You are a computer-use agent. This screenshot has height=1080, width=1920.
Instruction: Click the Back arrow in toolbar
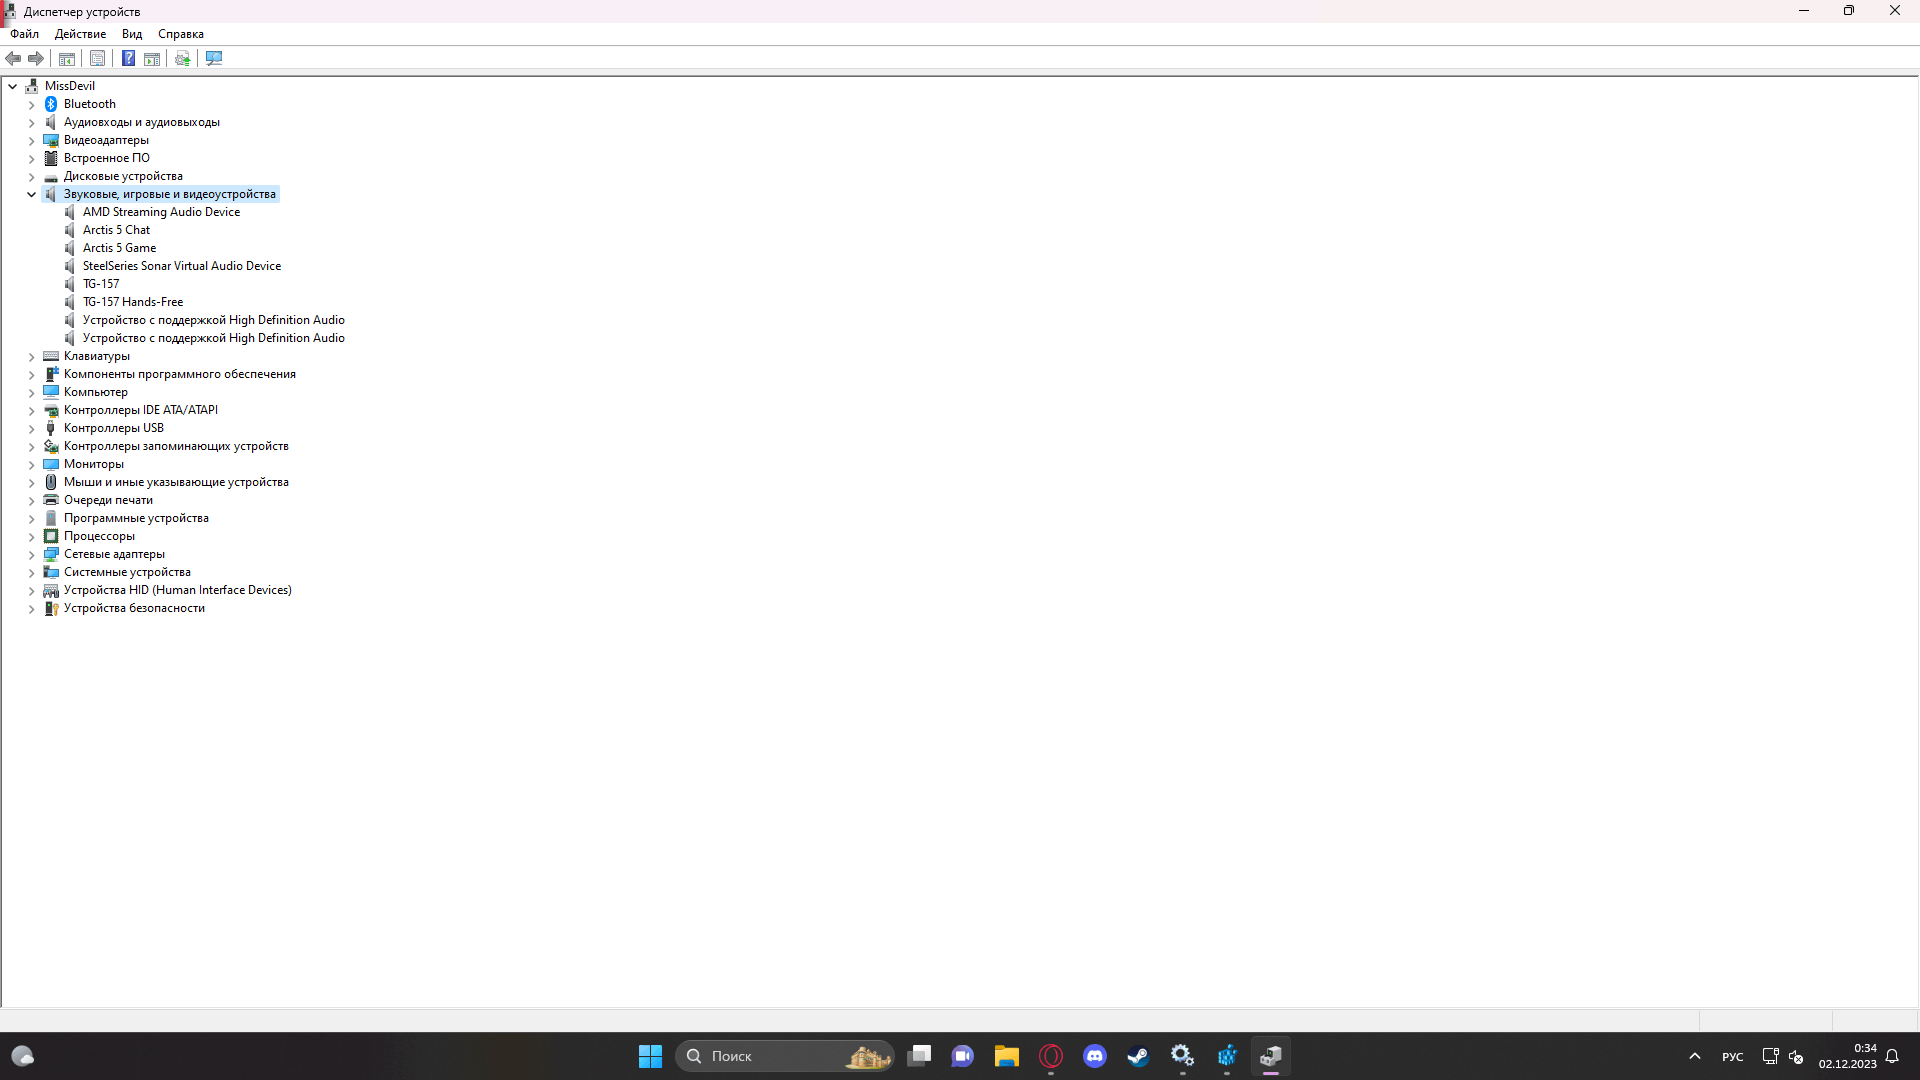(x=13, y=58)
